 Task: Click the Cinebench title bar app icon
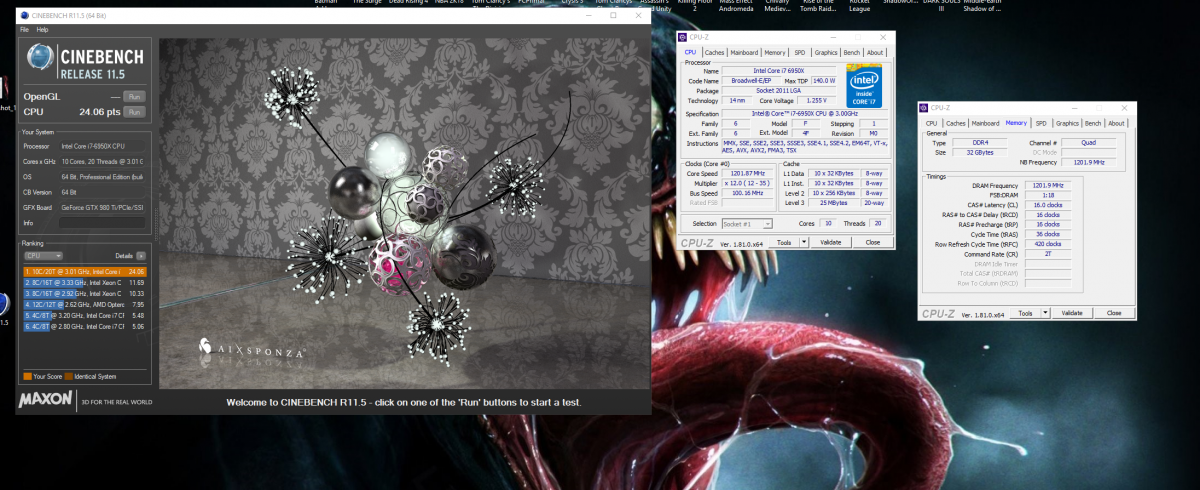pyautogui.click(x=24, y=16)
